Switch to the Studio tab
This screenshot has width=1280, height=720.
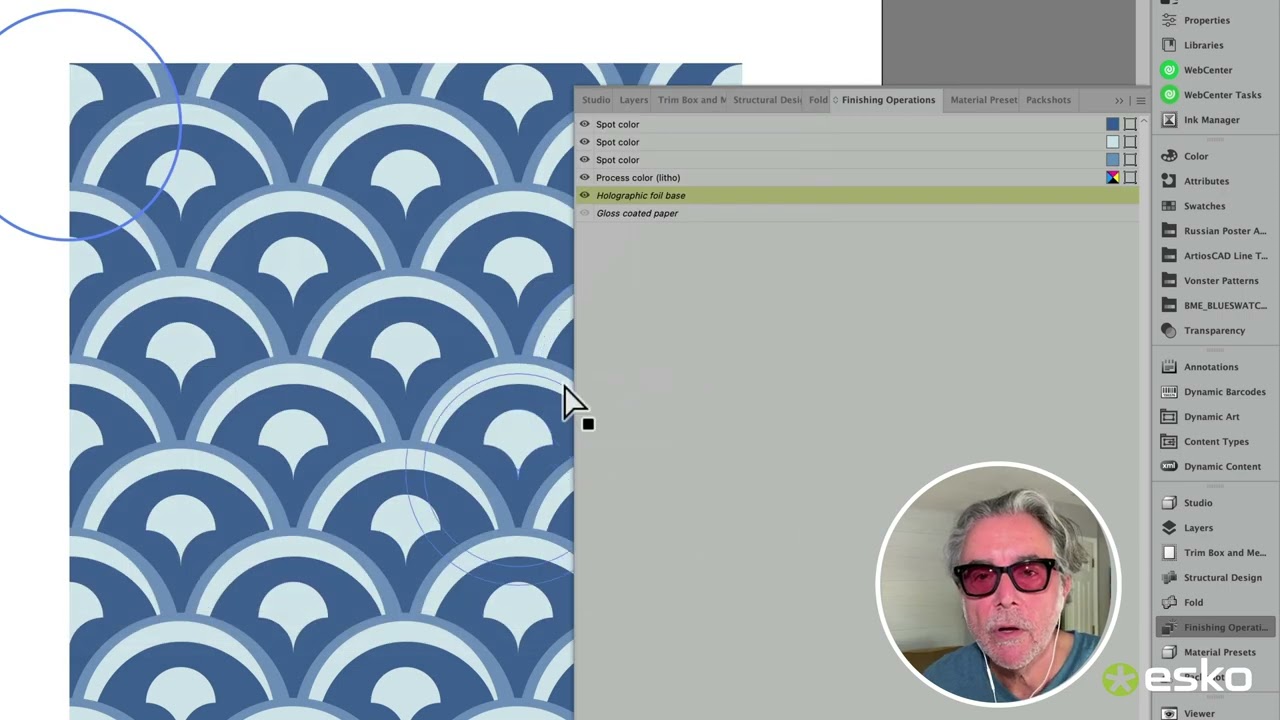[596, 100]
